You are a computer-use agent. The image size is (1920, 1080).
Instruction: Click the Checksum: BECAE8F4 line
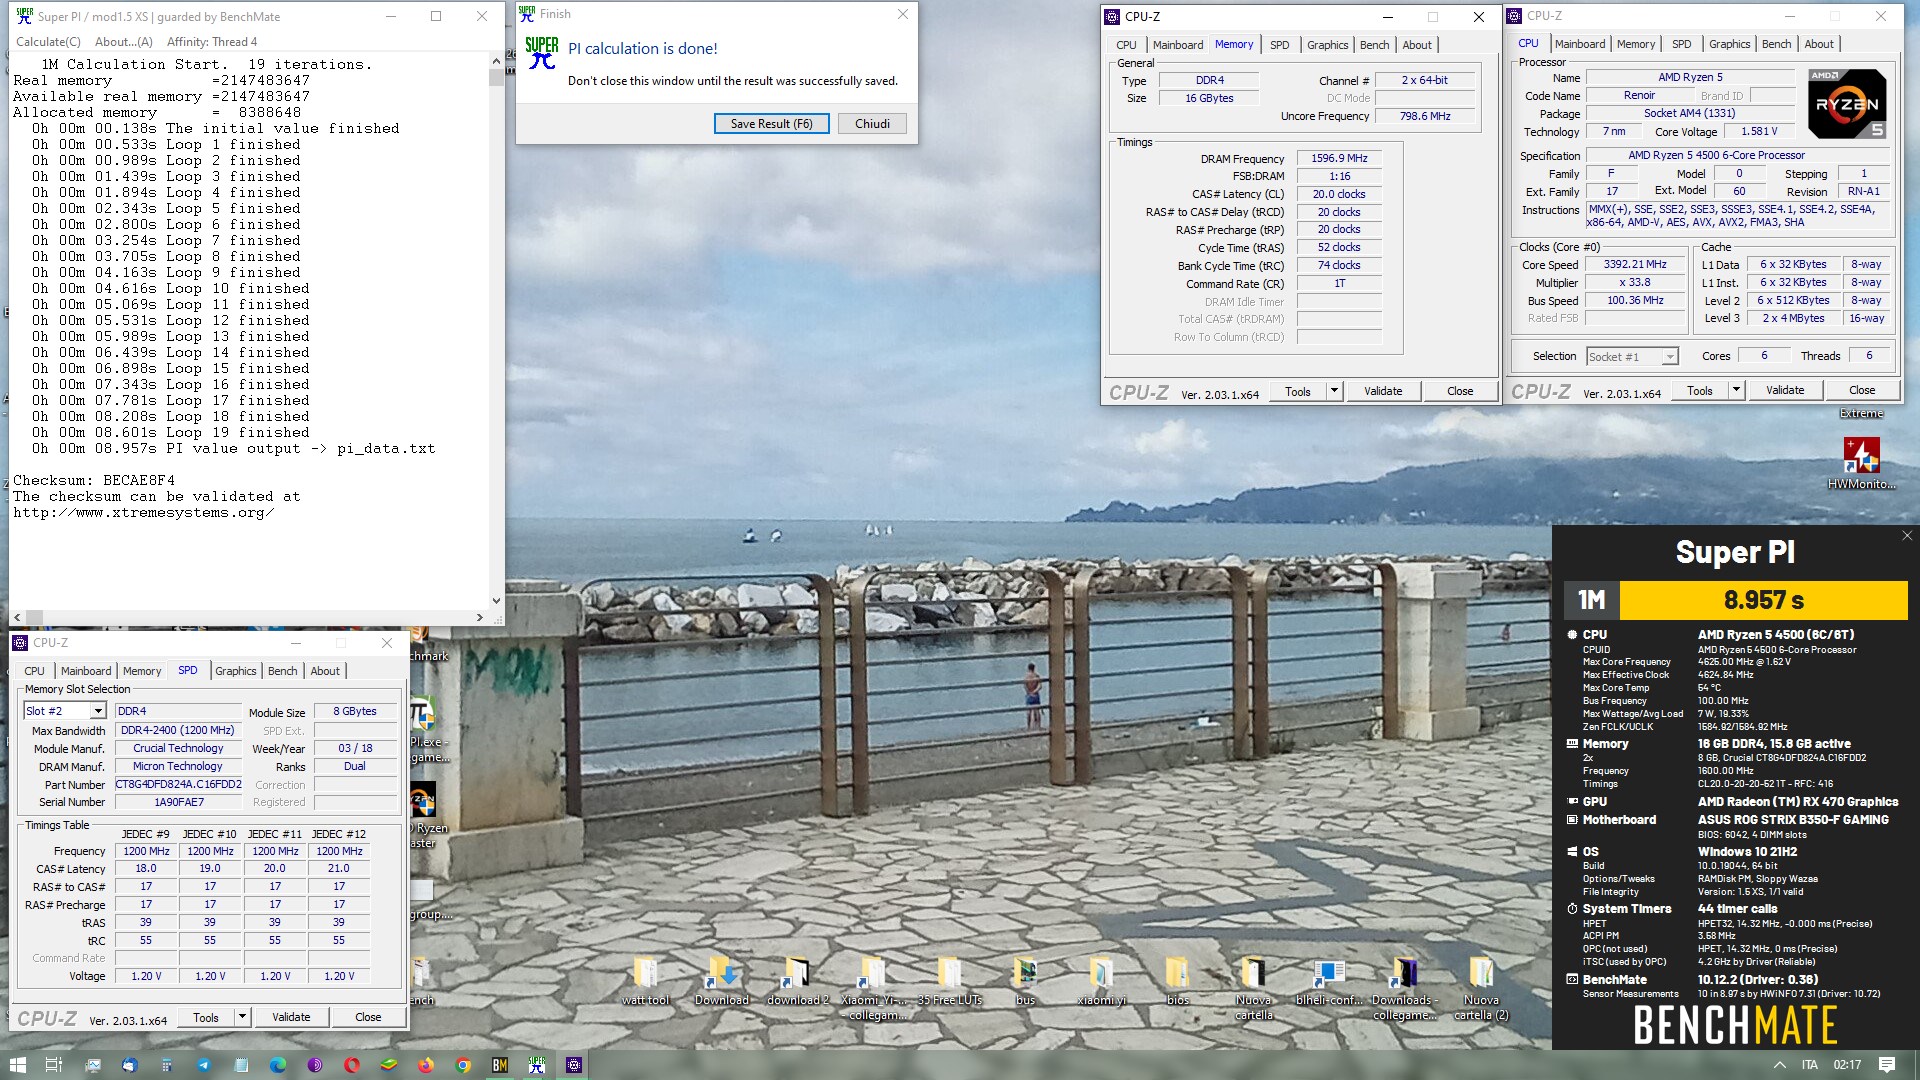pyautogui.click(x=94, y=481)
